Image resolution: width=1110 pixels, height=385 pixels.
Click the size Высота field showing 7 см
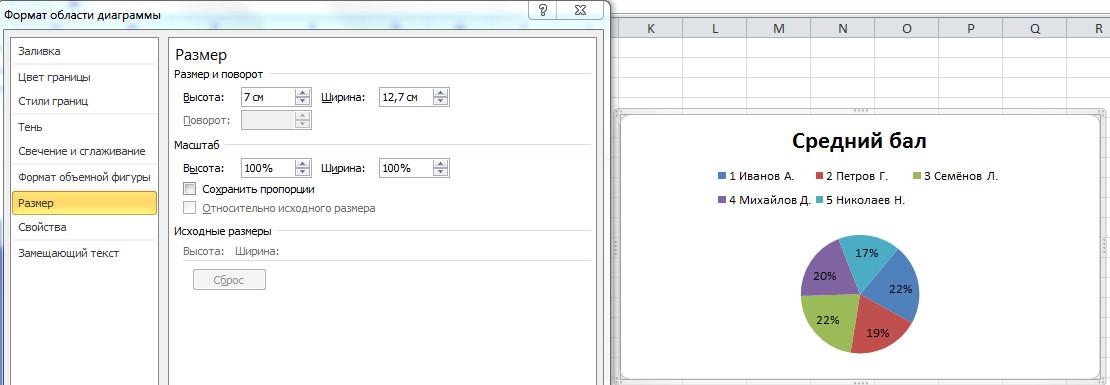point(268,97)
